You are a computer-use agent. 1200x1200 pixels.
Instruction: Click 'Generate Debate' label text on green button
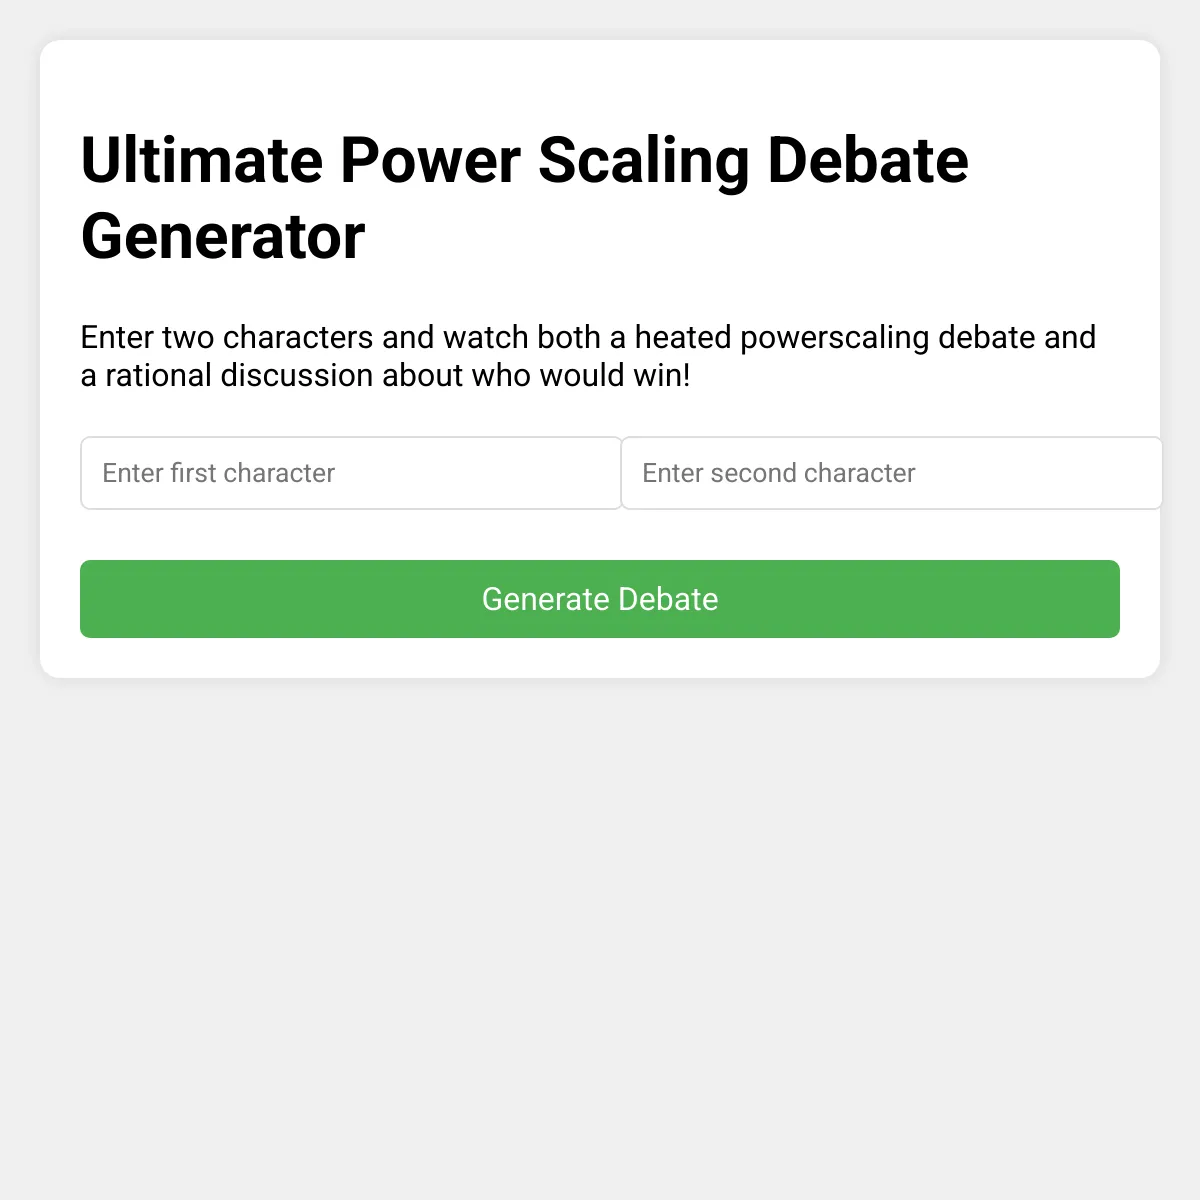pyautogui.click(x=600, y=599)
